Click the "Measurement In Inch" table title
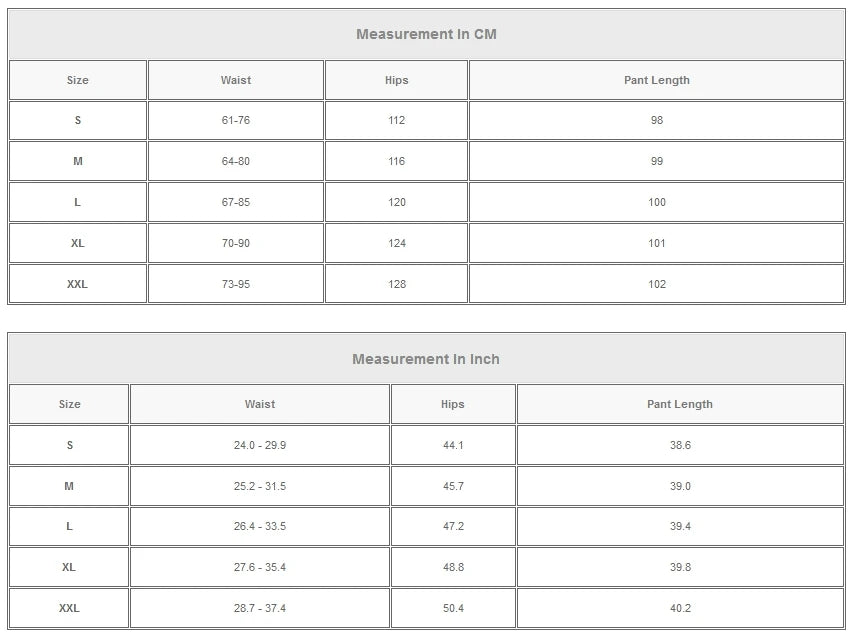858x644 pixels. [426, 359]
